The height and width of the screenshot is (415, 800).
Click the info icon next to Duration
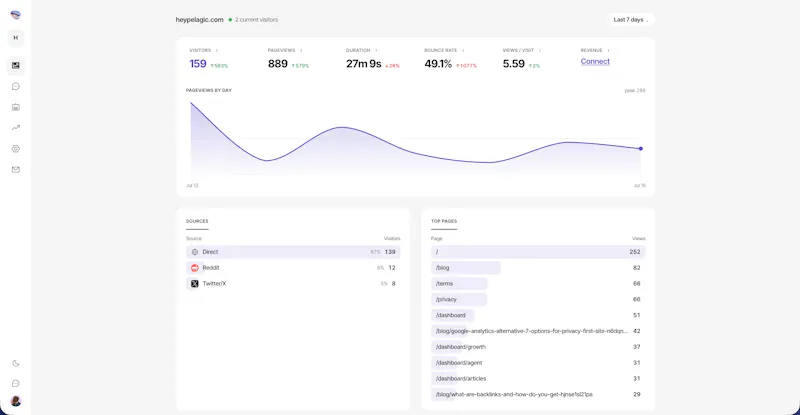pyautogui.click(x=376, y=51)
